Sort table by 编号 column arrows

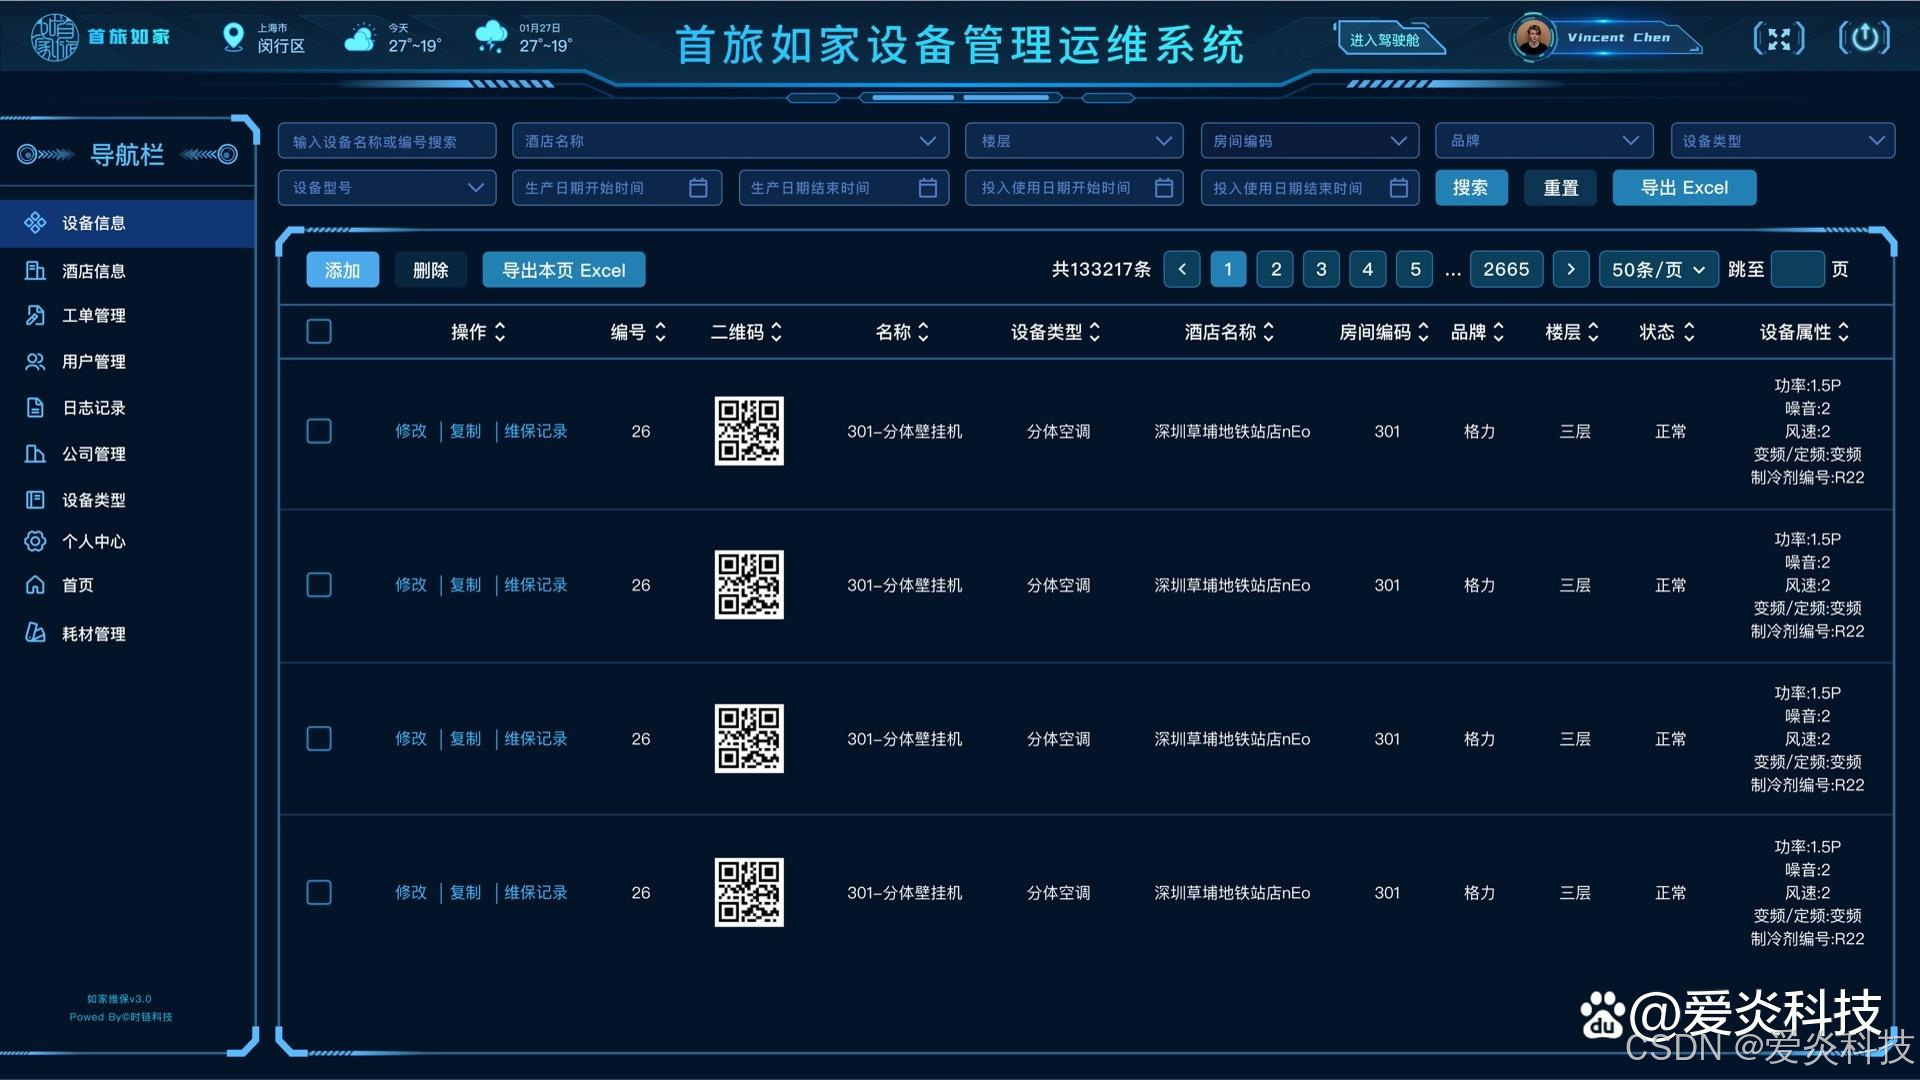point(660,332)
